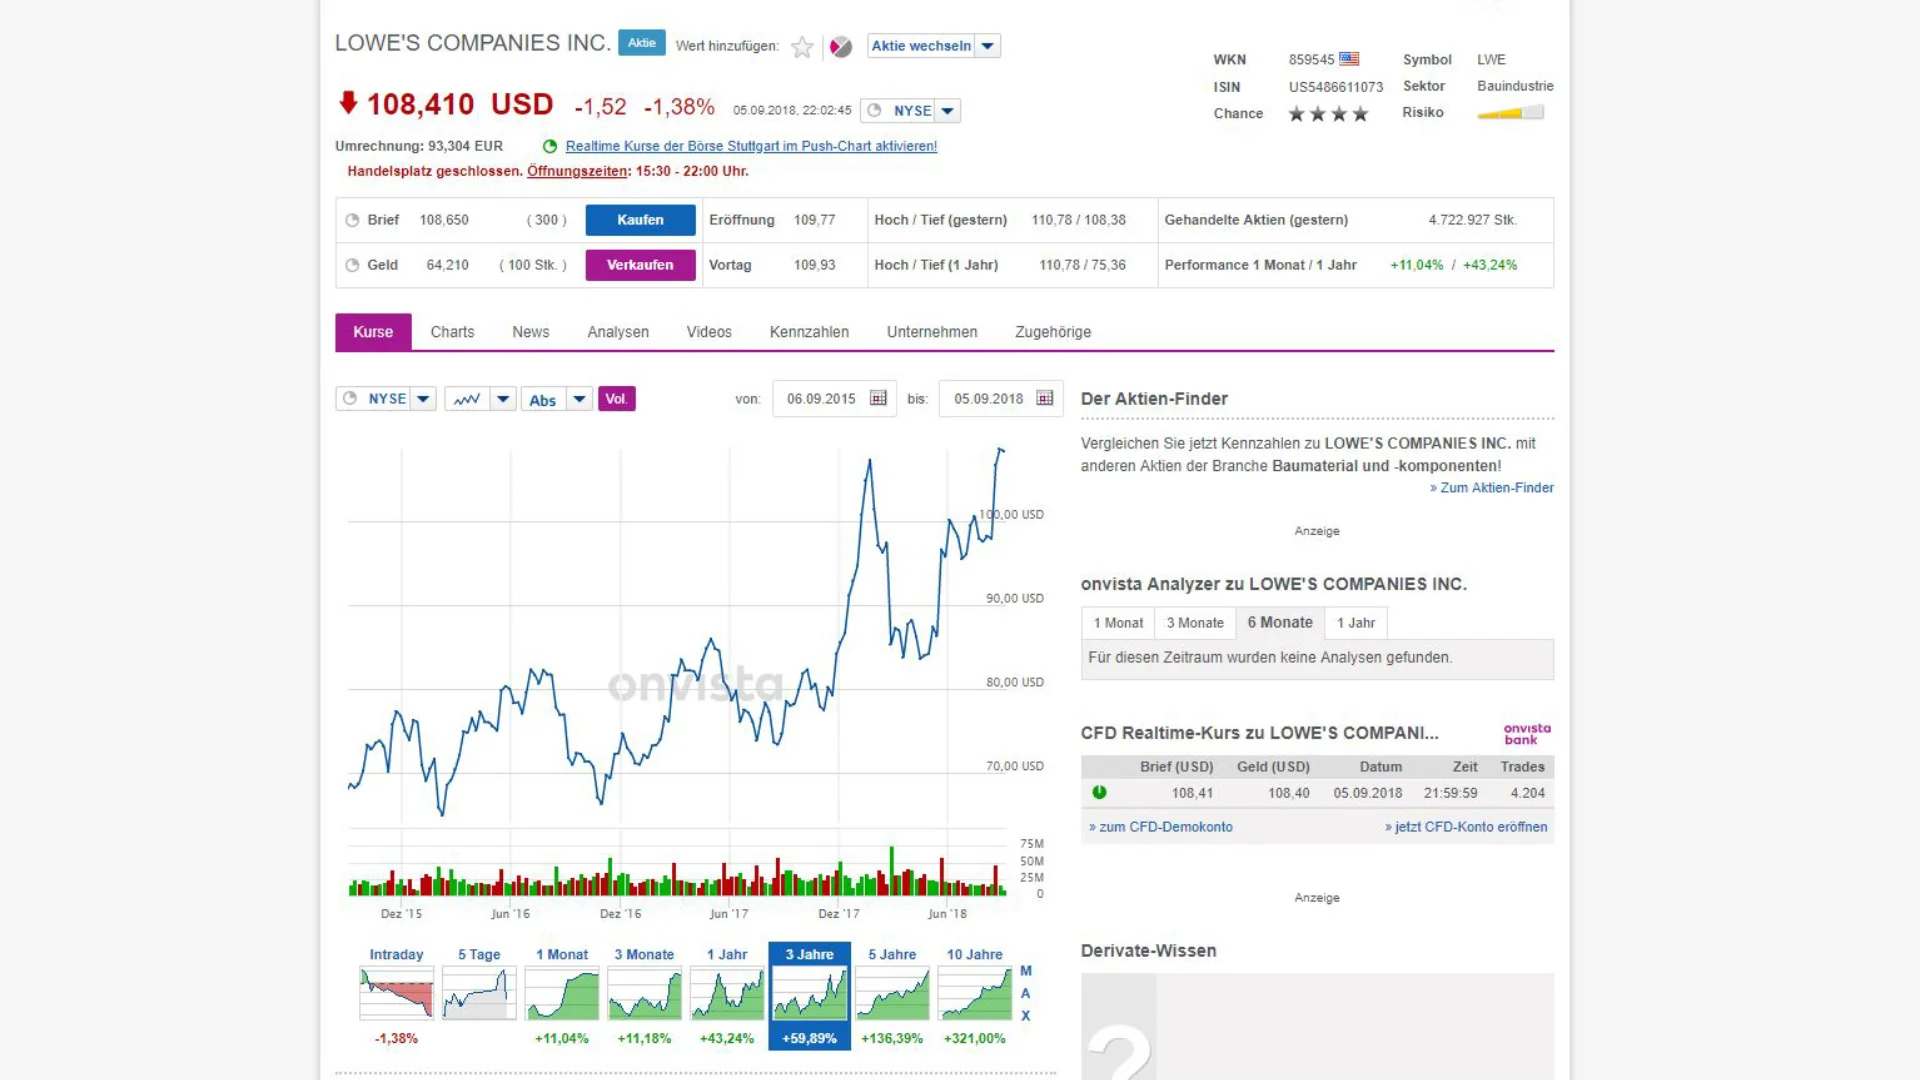The height and width of the screenshot is (1080, 1920).
Task: Click the Baumaterial und -komponenten text
Action: pos(1386,466)
